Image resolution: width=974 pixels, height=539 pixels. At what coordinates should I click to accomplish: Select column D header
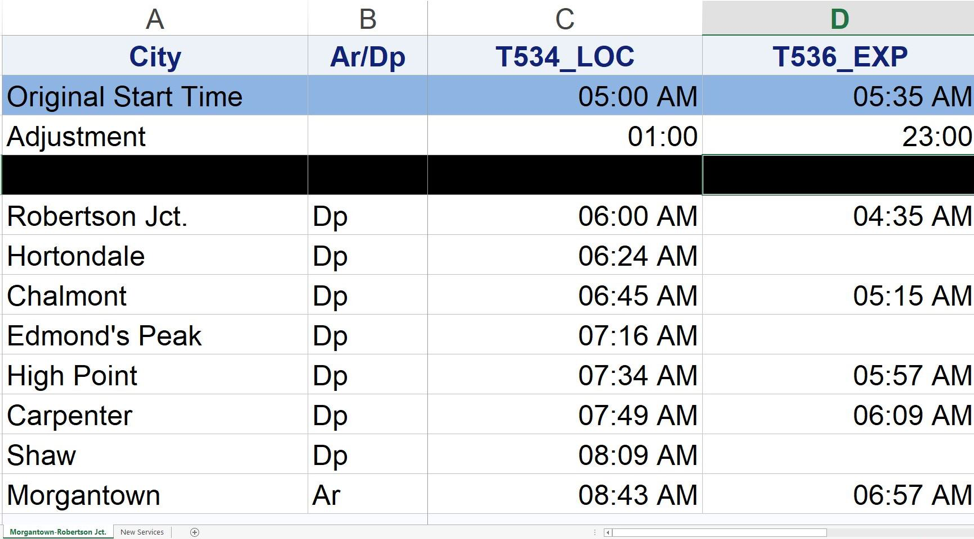[838, 18]
